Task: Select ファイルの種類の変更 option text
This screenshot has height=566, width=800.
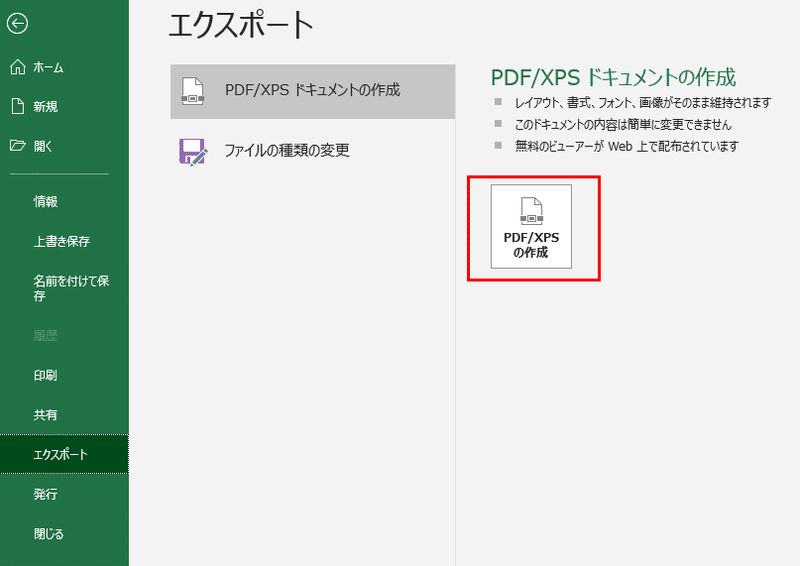Action: [x=287, y=151]
